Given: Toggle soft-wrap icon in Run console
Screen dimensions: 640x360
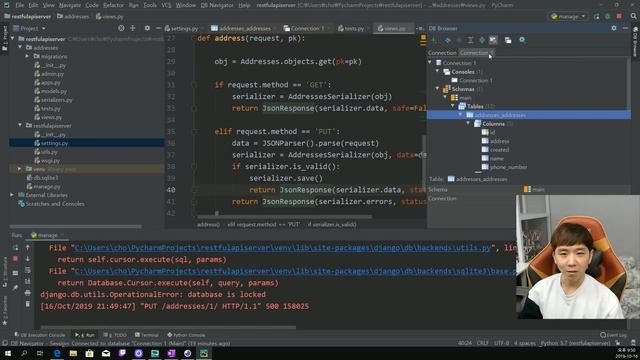Looking at the screenshot, I should (28, 270).
